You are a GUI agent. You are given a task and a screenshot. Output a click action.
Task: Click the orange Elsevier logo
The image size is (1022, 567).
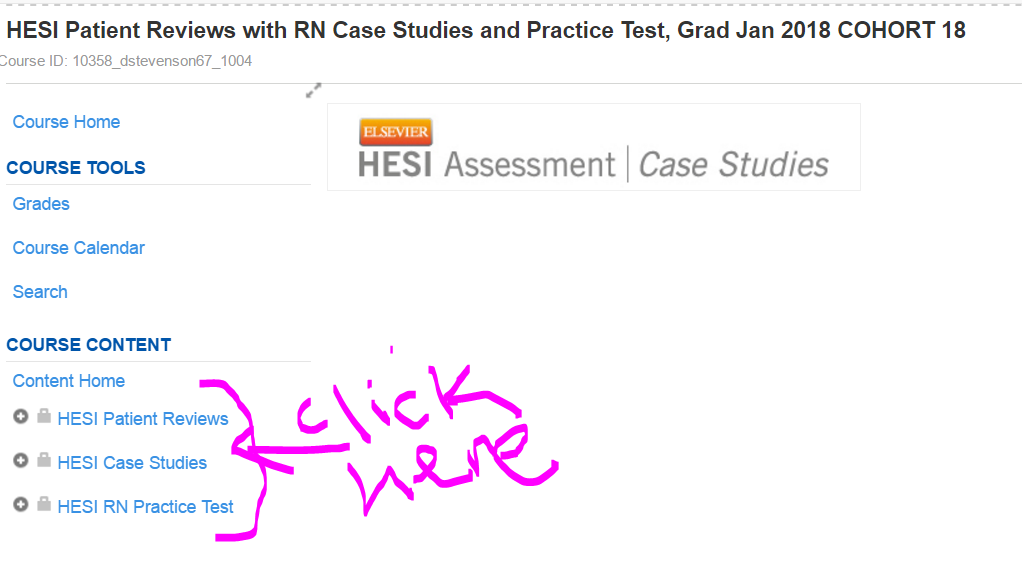pos(396,132)
